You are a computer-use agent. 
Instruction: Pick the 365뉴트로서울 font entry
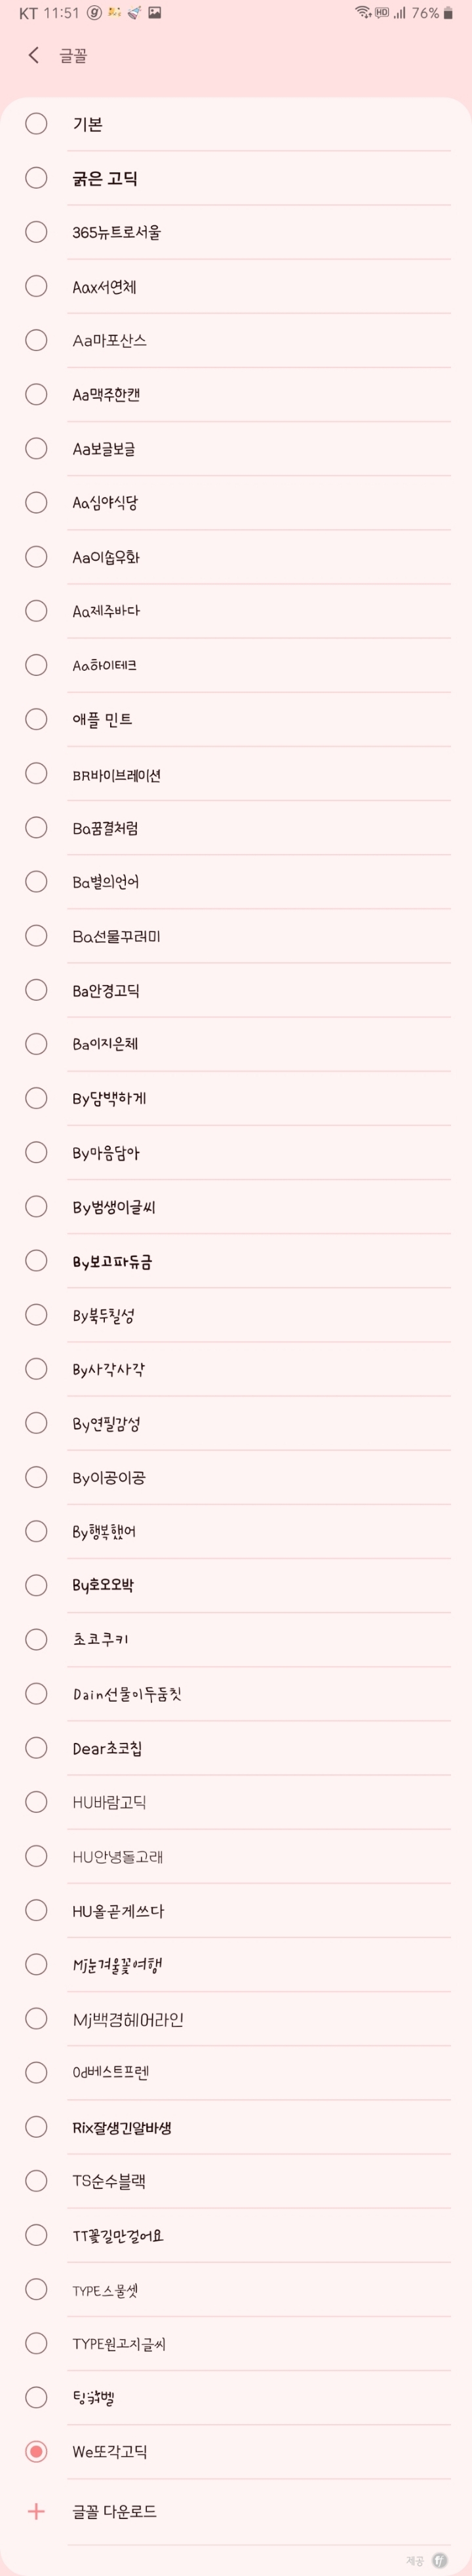[x=116, y=232]
